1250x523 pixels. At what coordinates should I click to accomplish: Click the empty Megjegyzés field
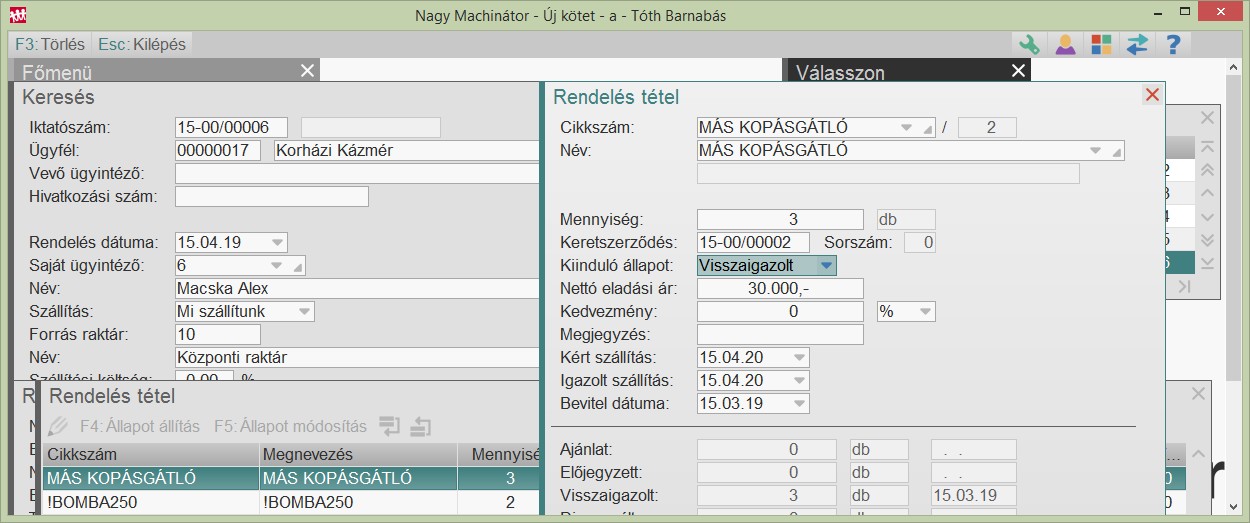point(780,335)
